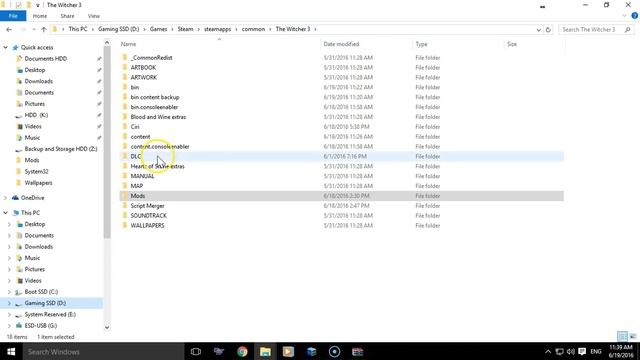Open address bar history dropdown
This screenshot has width=640, height=360.
pyautogui.click(x=538, y=29)
